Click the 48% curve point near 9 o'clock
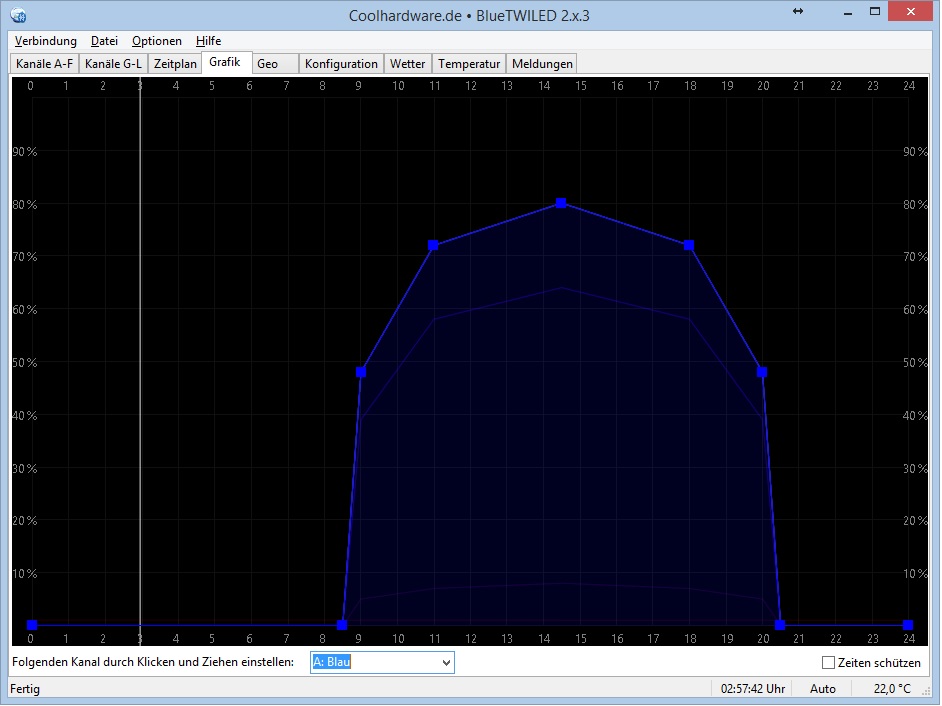The width and height of the screenshot is (942, 706). 361,372
